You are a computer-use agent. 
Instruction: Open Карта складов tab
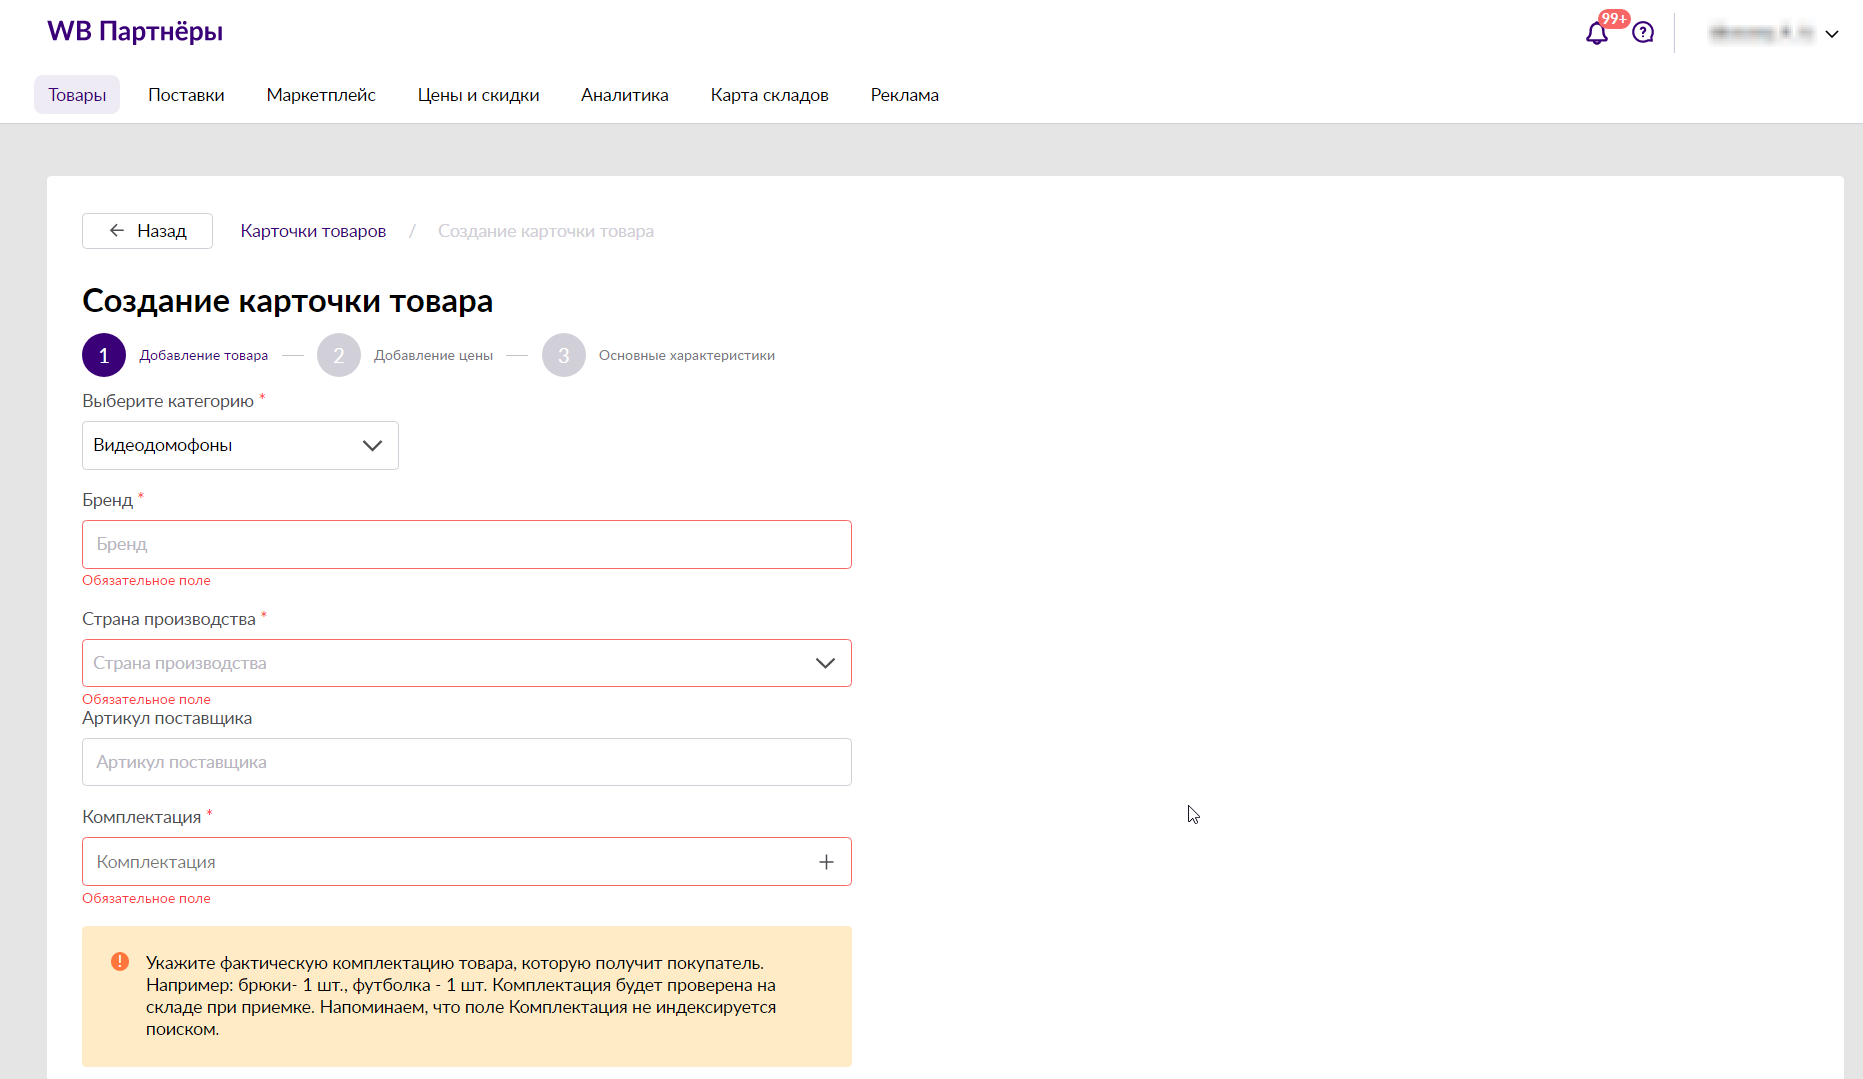click(x=769, y=95)
